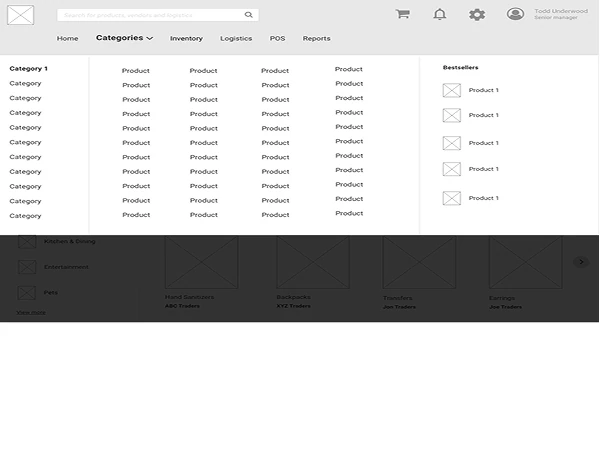Click the first bestseller thumbnail image

(x=452, y=90)
